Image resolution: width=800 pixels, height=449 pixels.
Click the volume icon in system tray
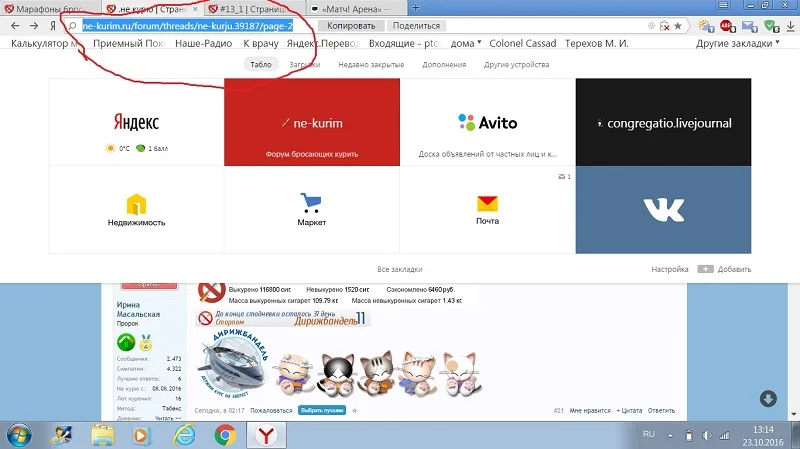pyautogui.click(x=707, y=435)
